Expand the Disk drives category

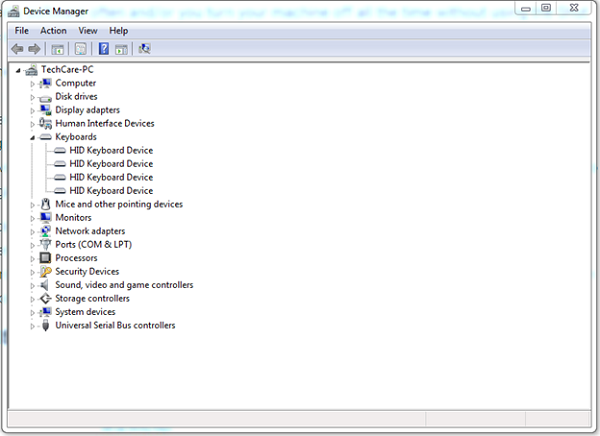click(x=33, y=97)
